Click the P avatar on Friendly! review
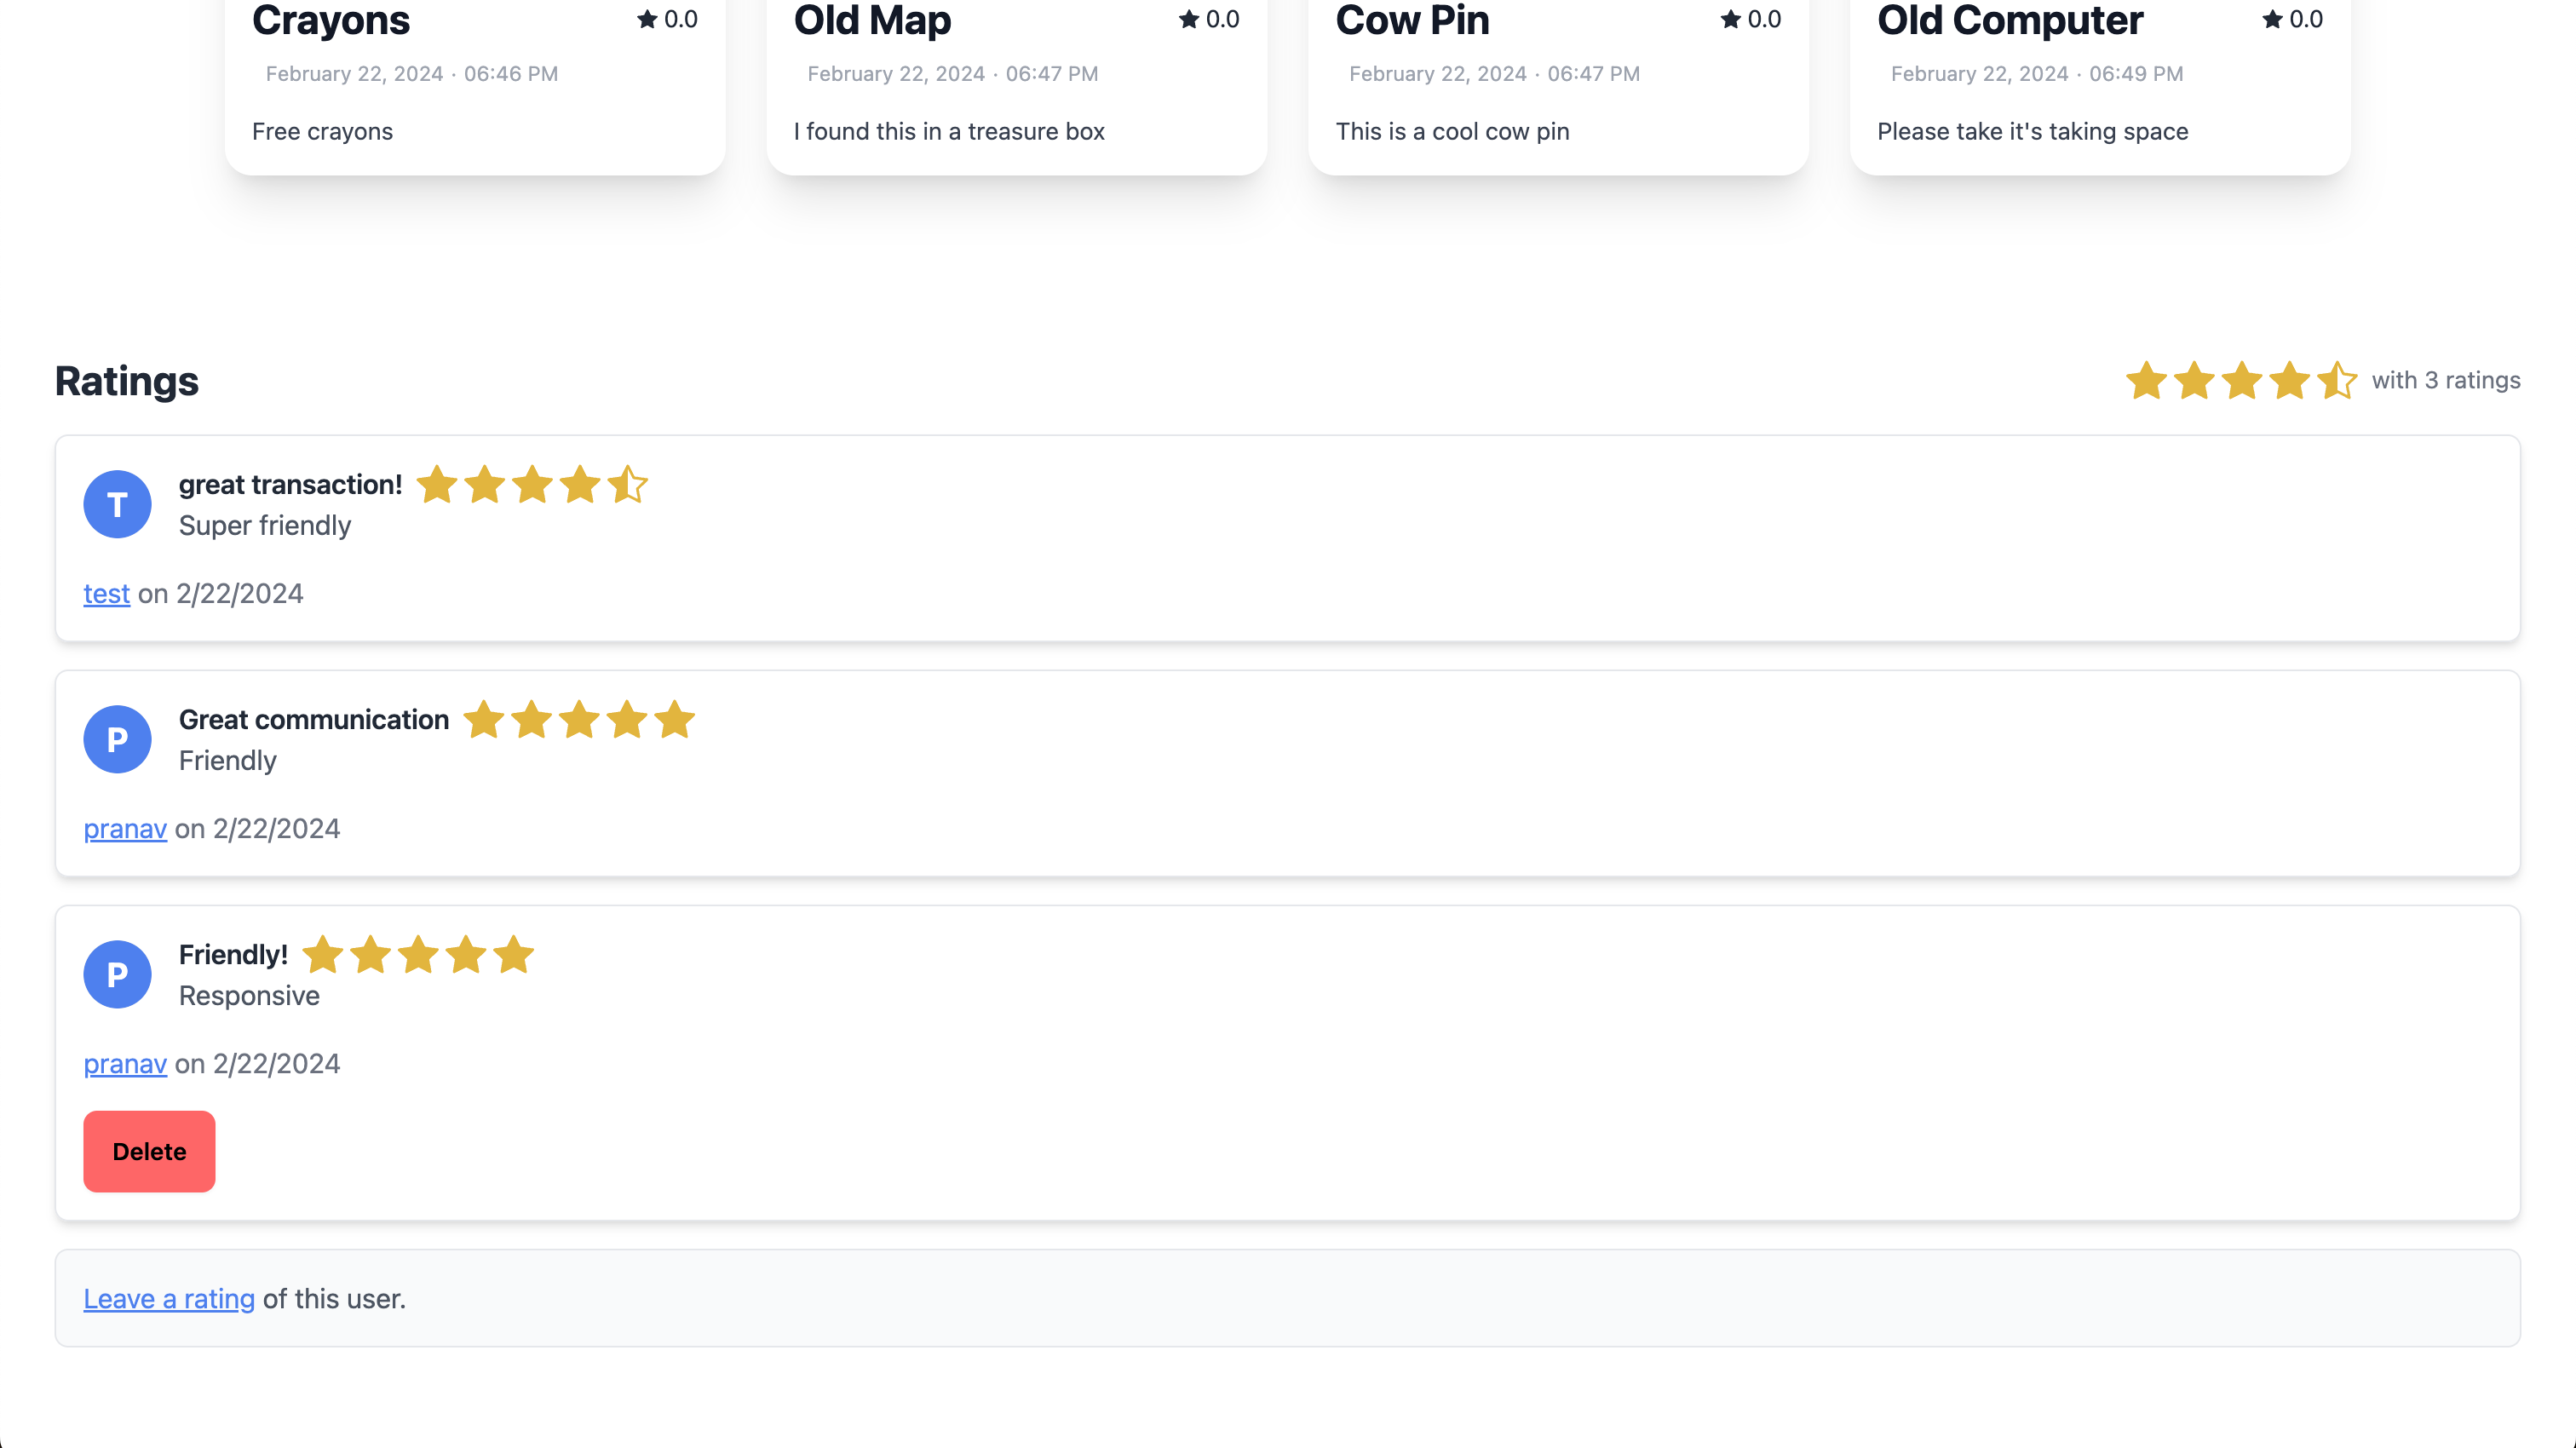 click(x=117, y=974)
